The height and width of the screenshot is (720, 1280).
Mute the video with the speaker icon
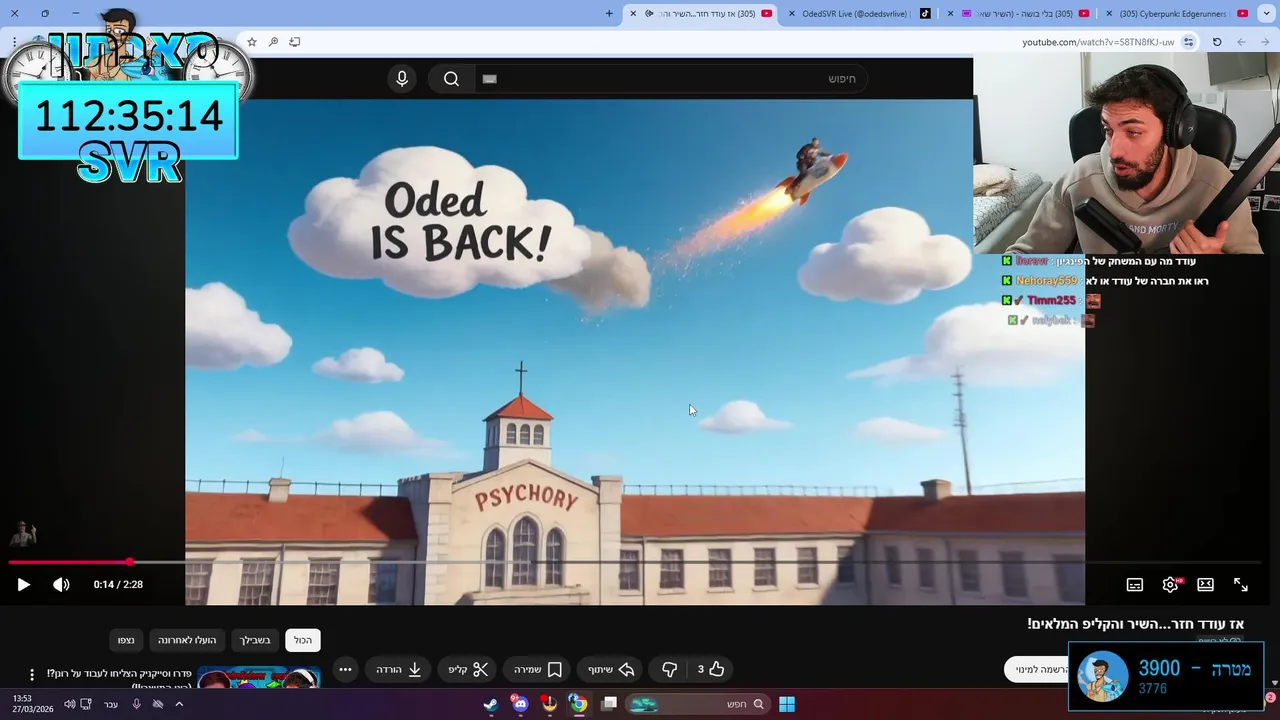[61, 584]
